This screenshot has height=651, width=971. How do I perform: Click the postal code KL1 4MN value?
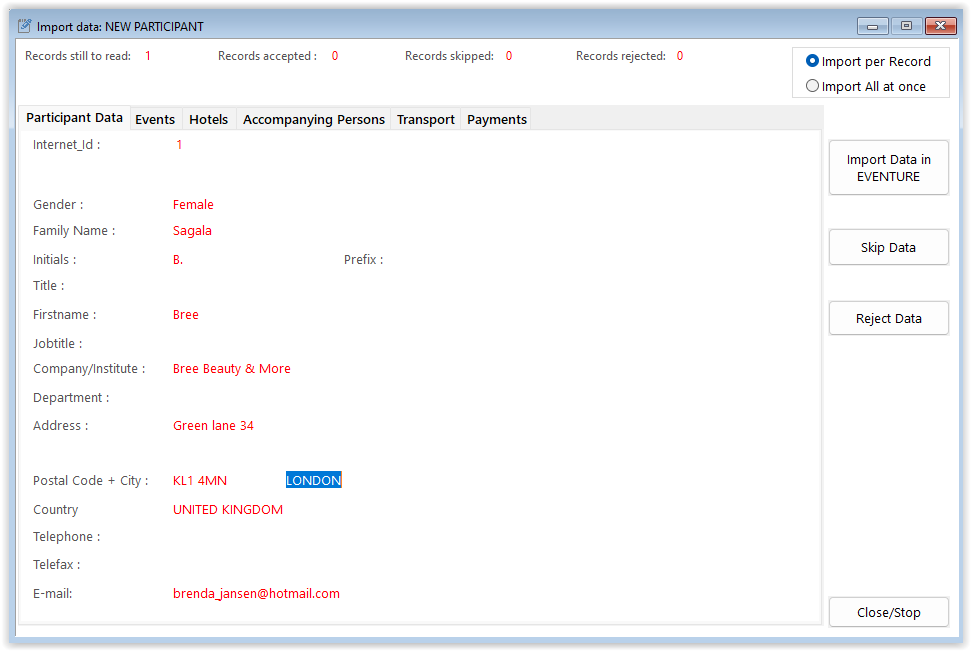(200, 480)
